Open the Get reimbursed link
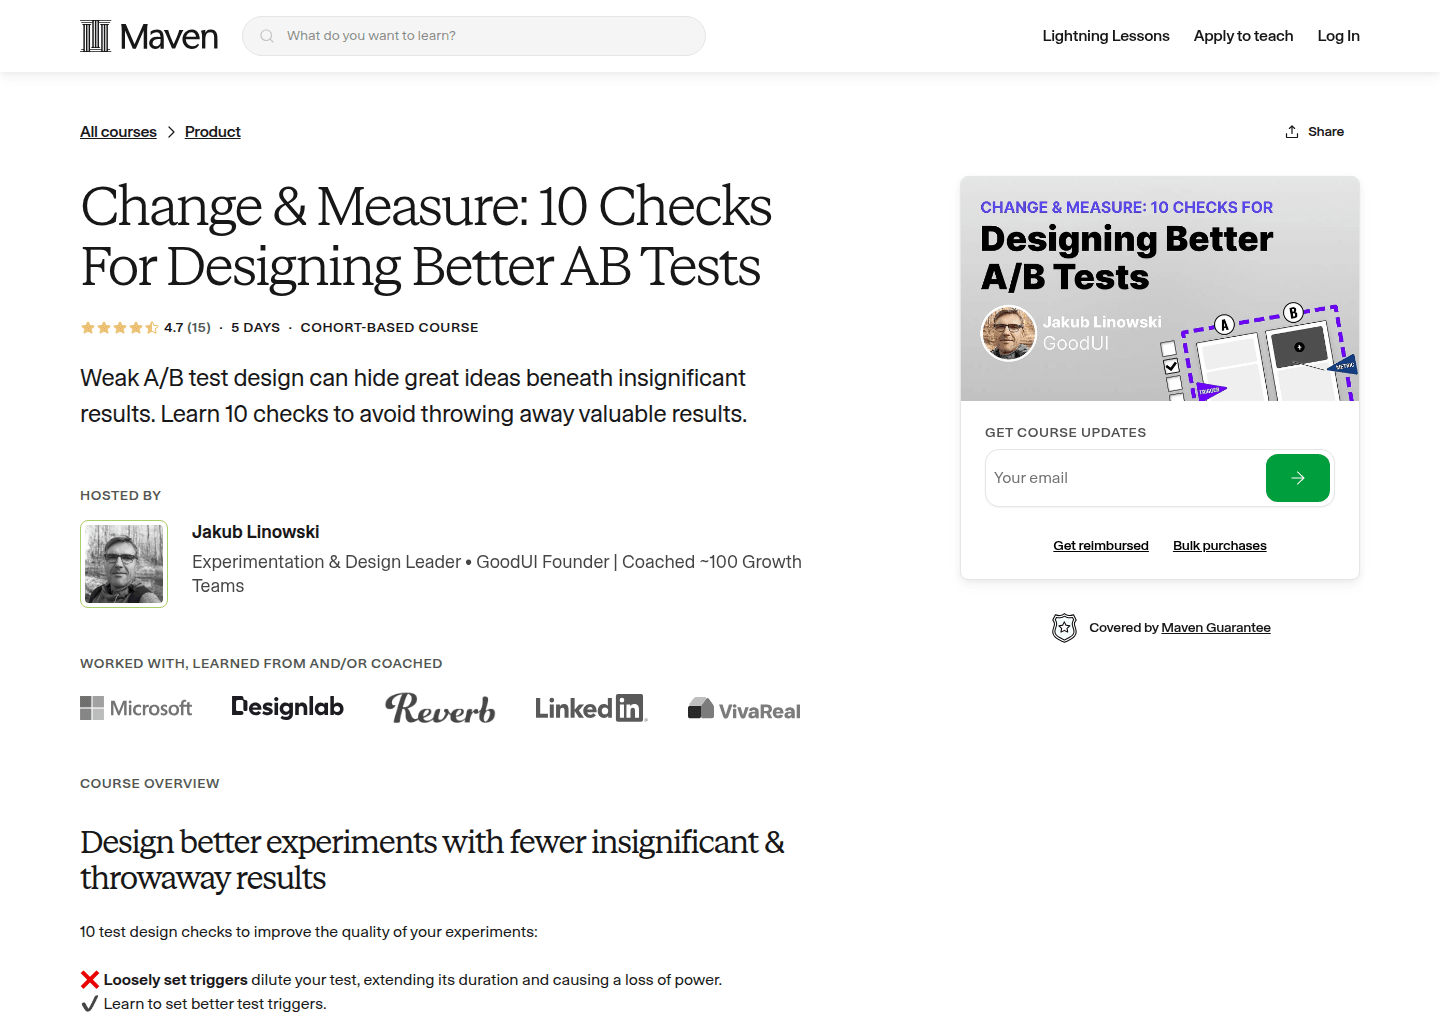This screenshot has width=1440, height=1024. click(x=1100, y=545)
